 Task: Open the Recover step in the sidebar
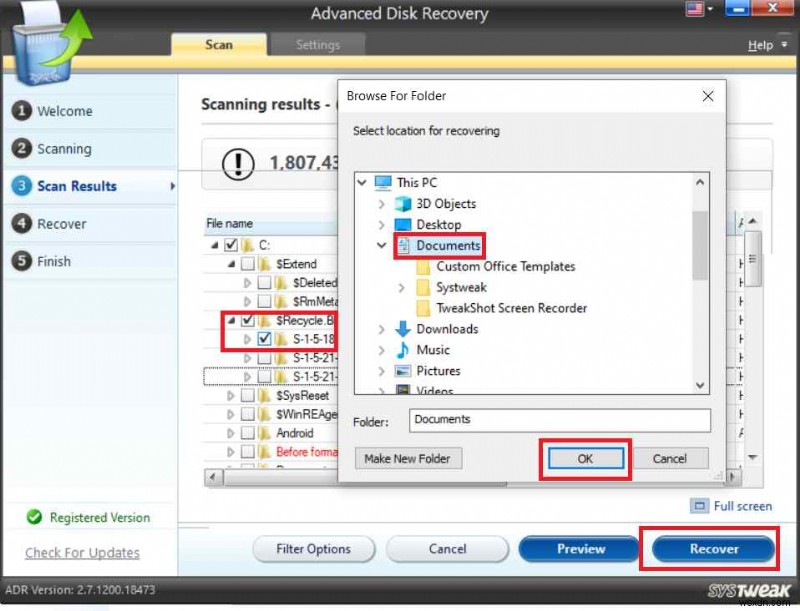click(x=22, y=223)
